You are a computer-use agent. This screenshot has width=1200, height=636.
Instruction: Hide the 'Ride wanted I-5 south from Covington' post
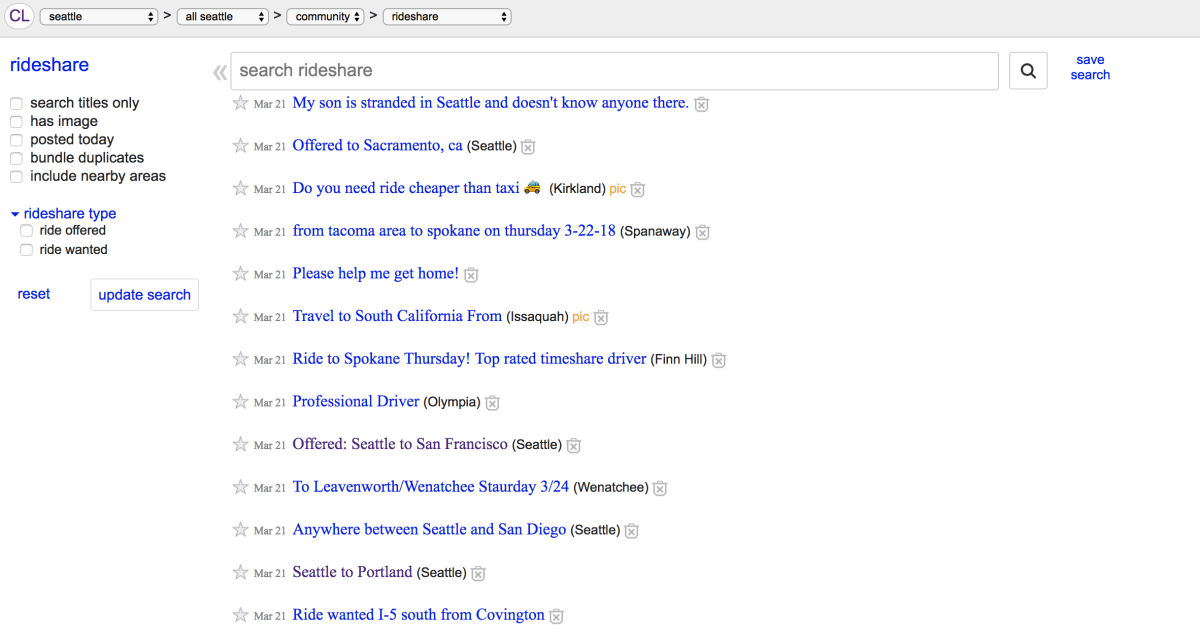tap(555, 616)
